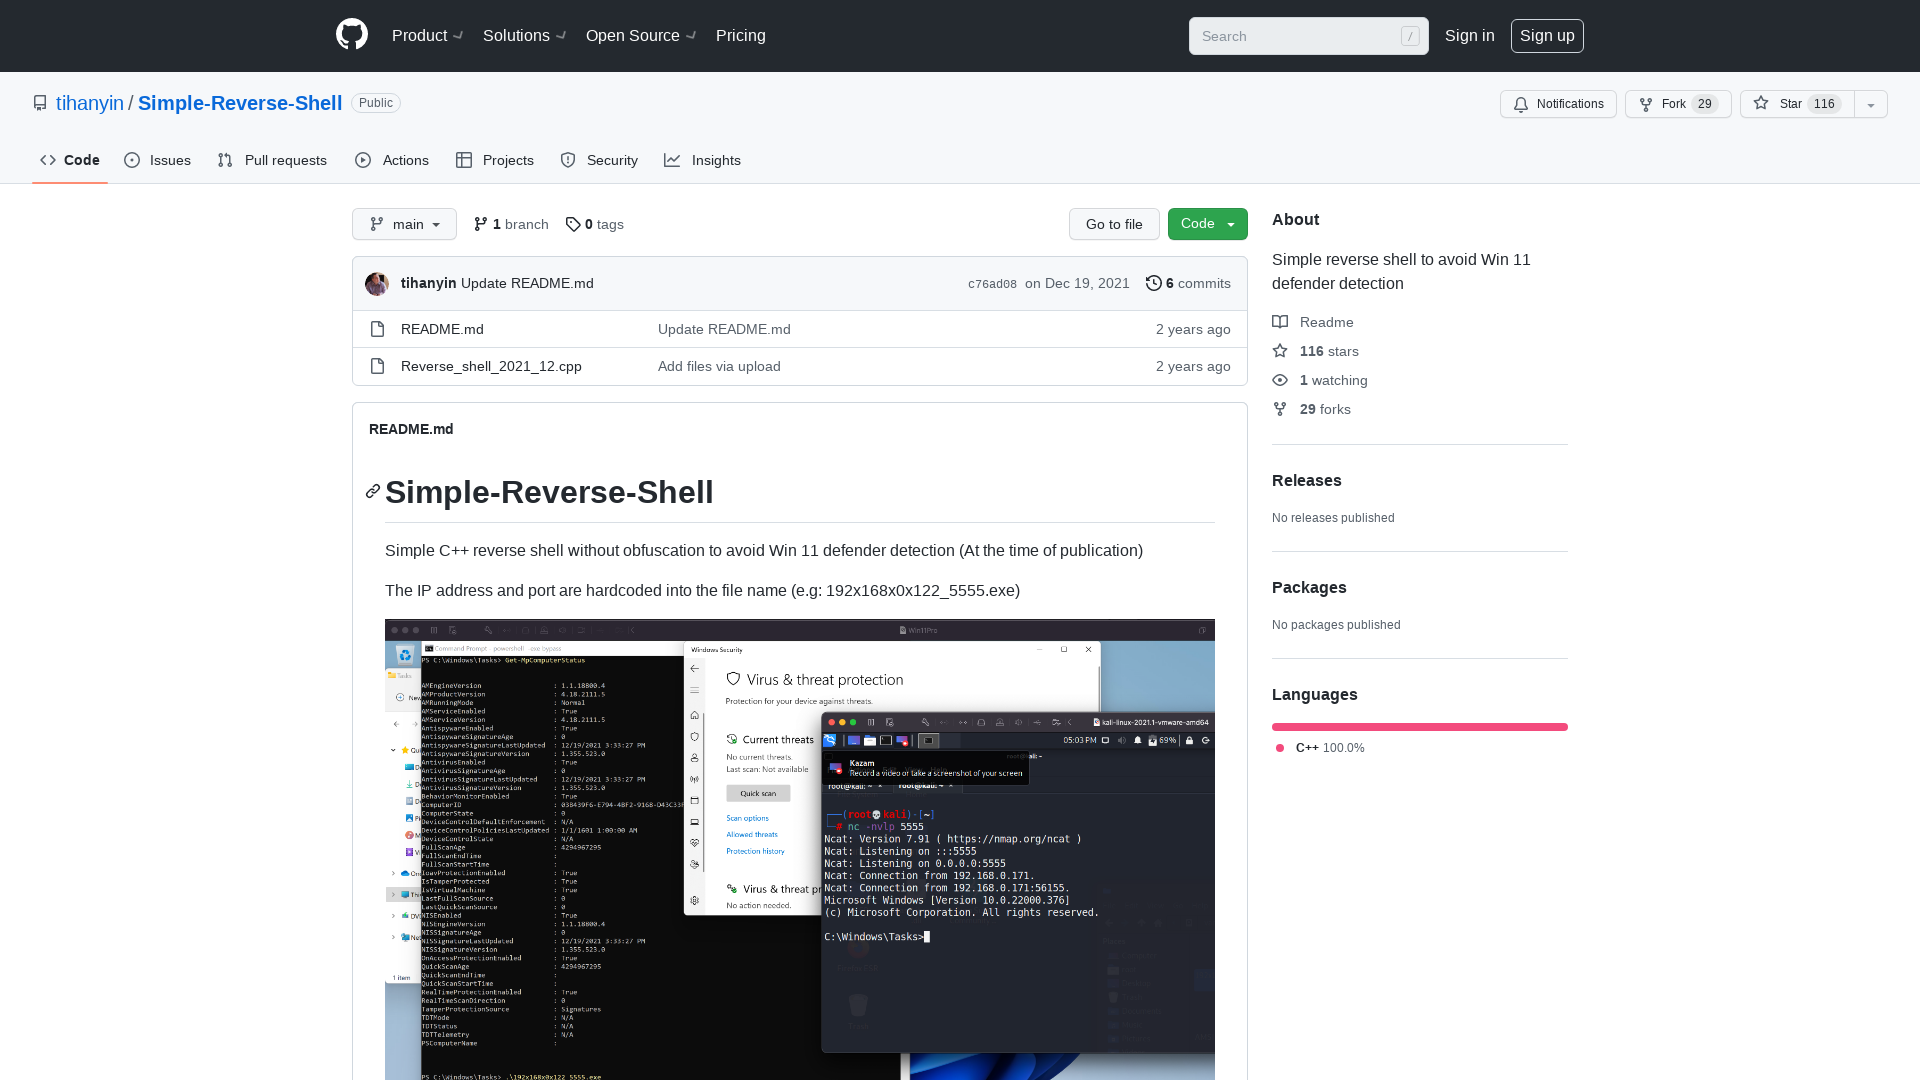Switch to the Security tab
The image size is (1920, 1080).
[599, 160]
